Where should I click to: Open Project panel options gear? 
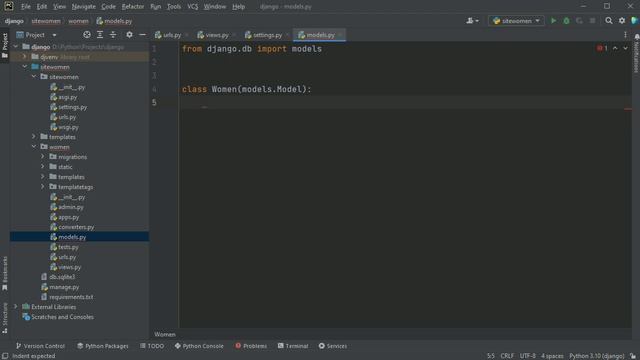[x=129, y=35]
